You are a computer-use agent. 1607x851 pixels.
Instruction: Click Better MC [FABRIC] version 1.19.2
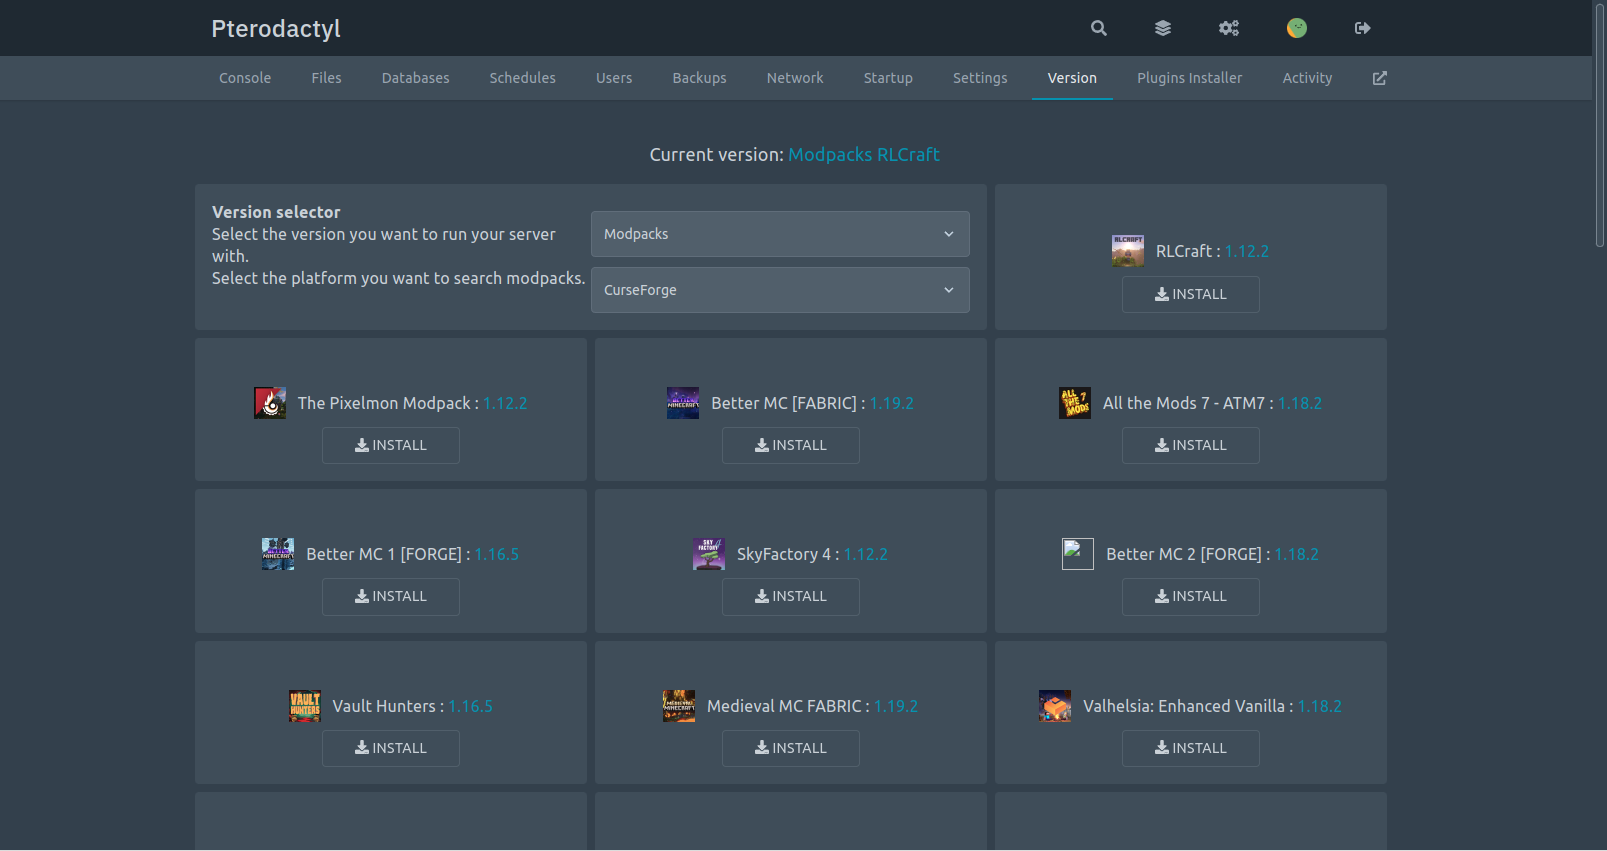(892, 403)
